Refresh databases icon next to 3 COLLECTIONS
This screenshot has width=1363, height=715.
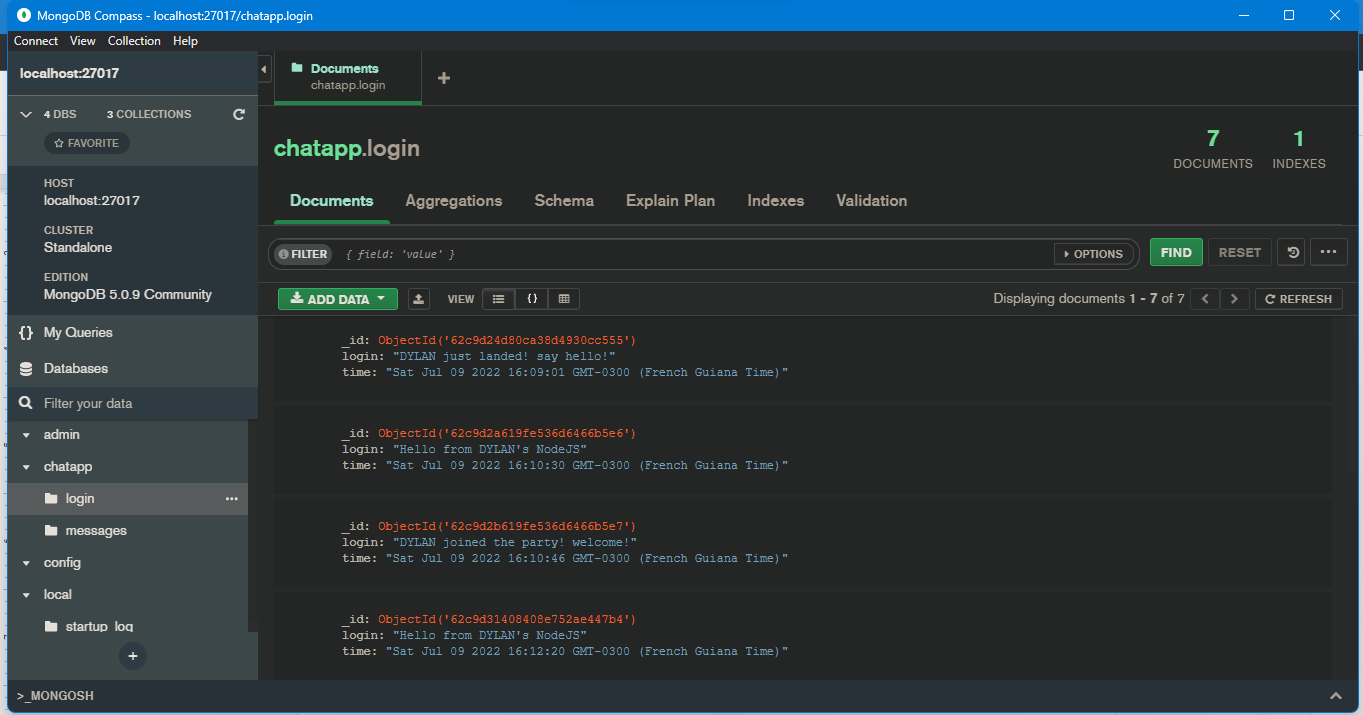click(239, 114)
